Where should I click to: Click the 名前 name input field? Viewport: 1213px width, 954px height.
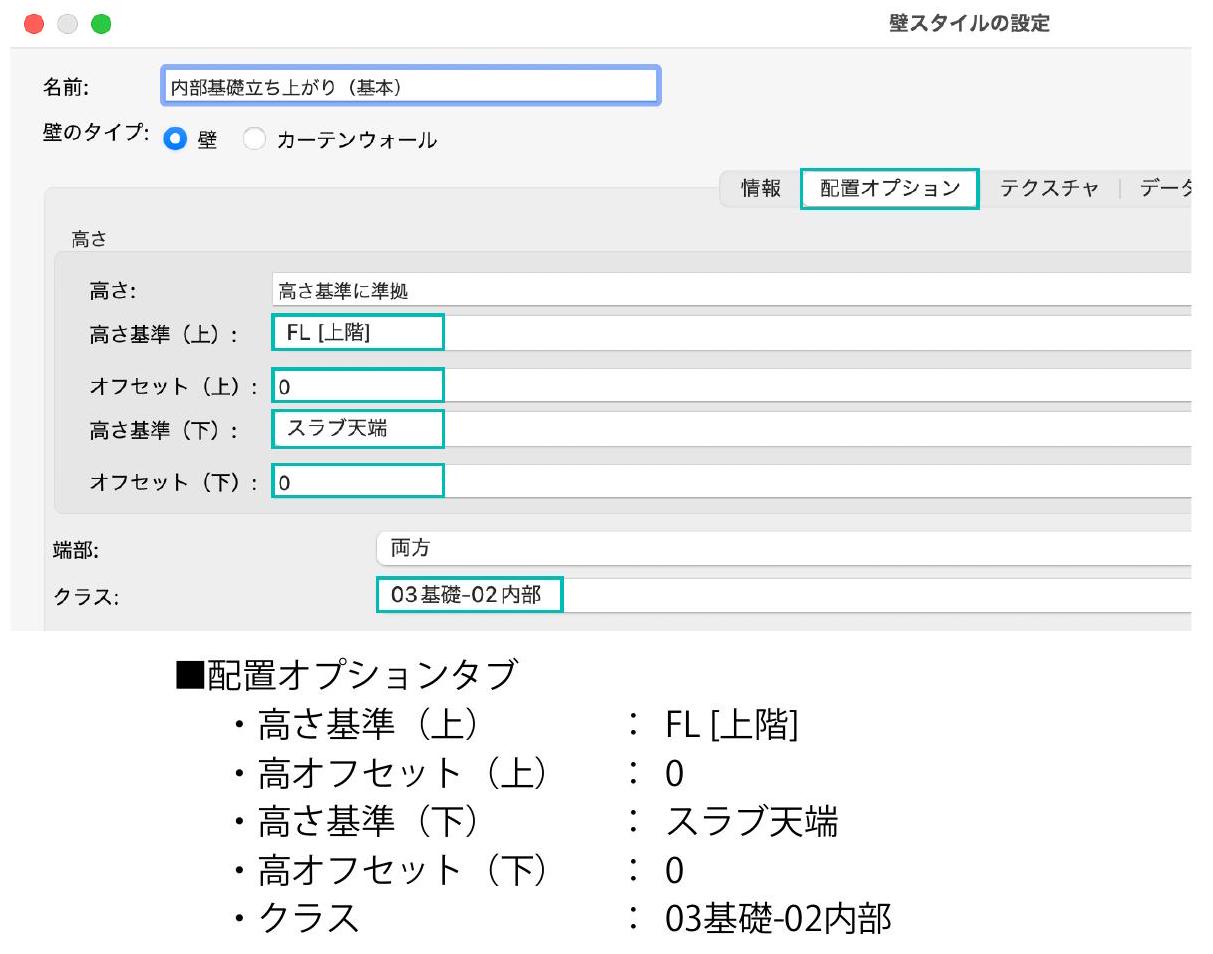[410, 86]
